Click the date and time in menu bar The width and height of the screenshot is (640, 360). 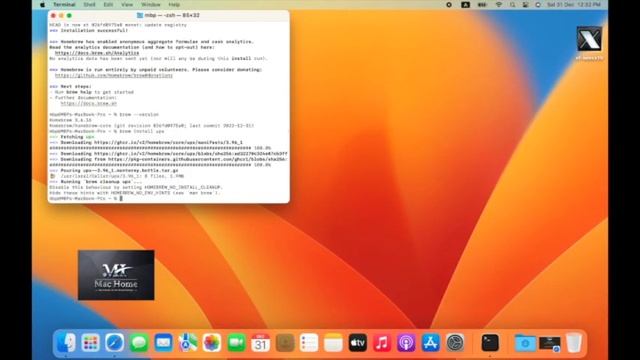[574, 4]
